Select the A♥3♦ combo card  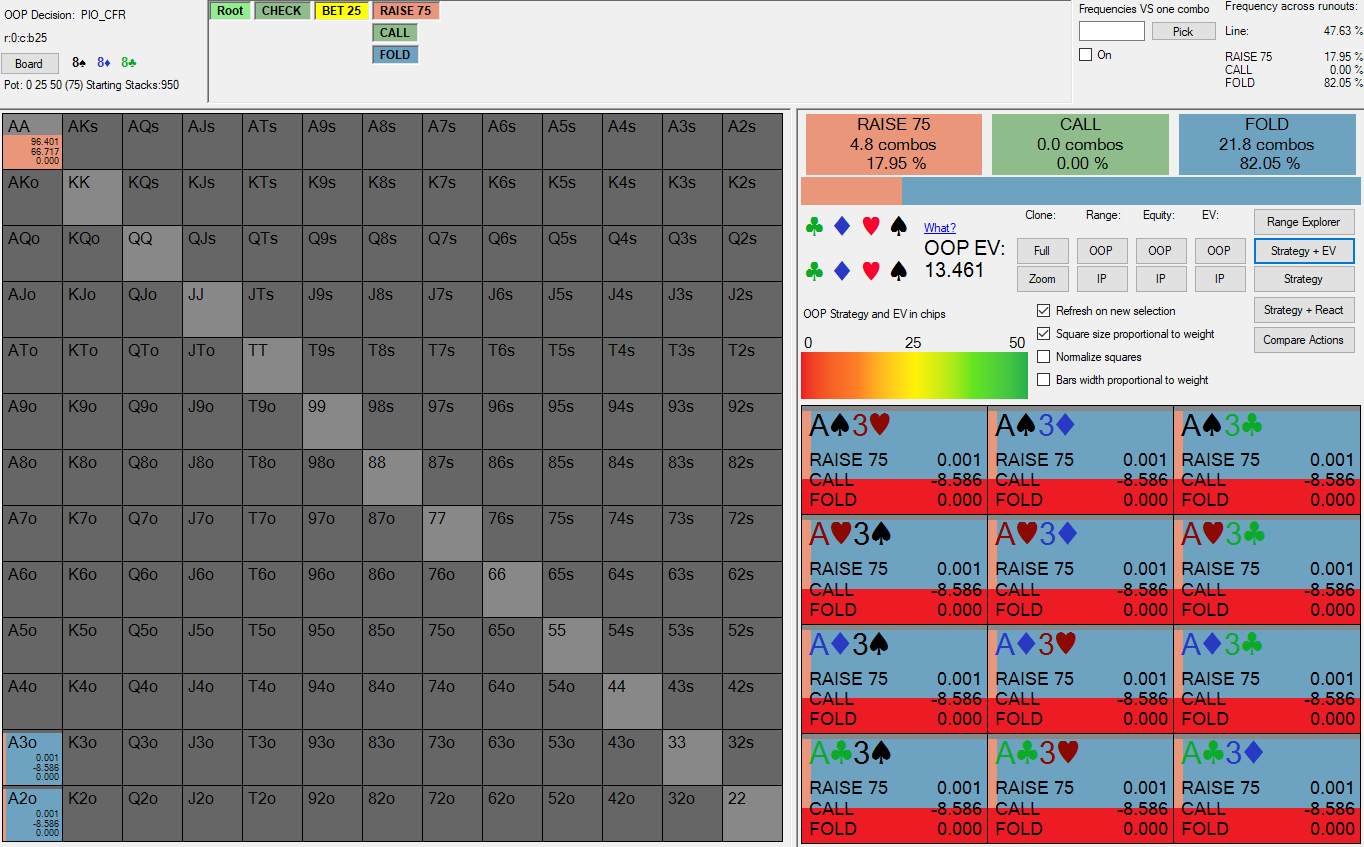point(1081,571)
